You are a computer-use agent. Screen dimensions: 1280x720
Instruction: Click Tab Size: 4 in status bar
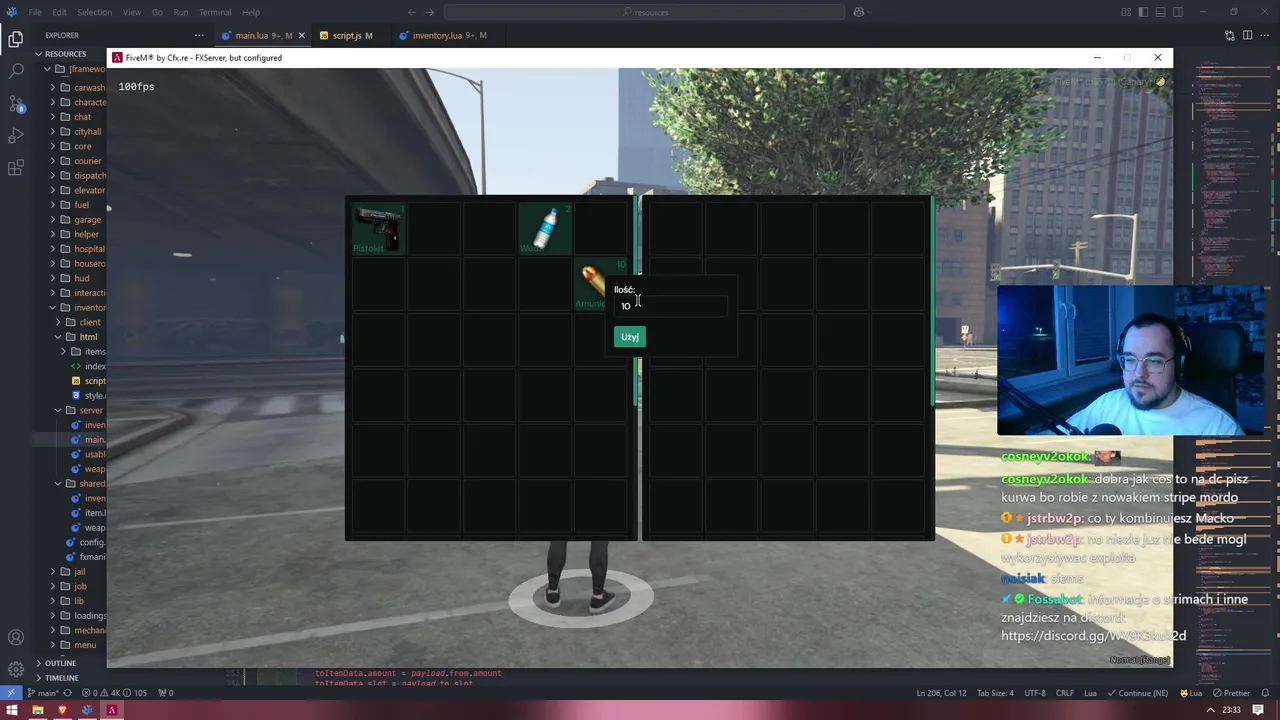point(995,693)
